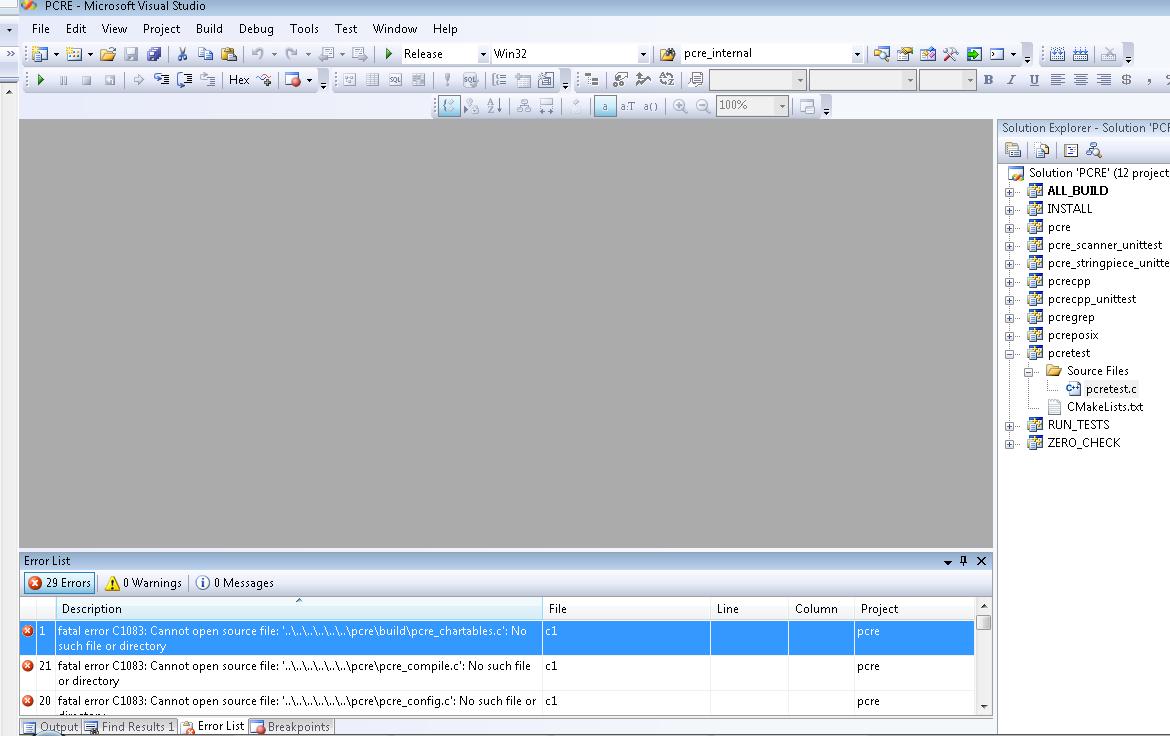Screen dimensions: 1170x736
Task: Sort errors by Description column header
Action: coord(299,609)
